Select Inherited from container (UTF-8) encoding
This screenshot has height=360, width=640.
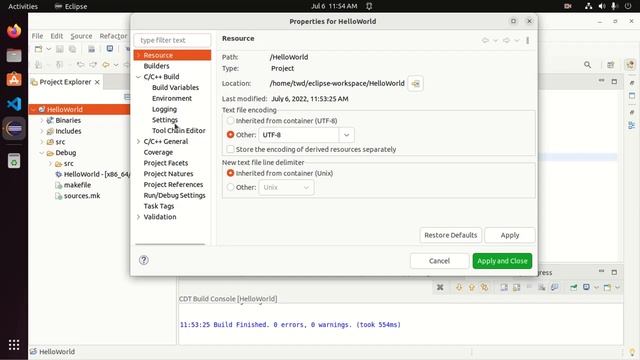pos(231,121)
